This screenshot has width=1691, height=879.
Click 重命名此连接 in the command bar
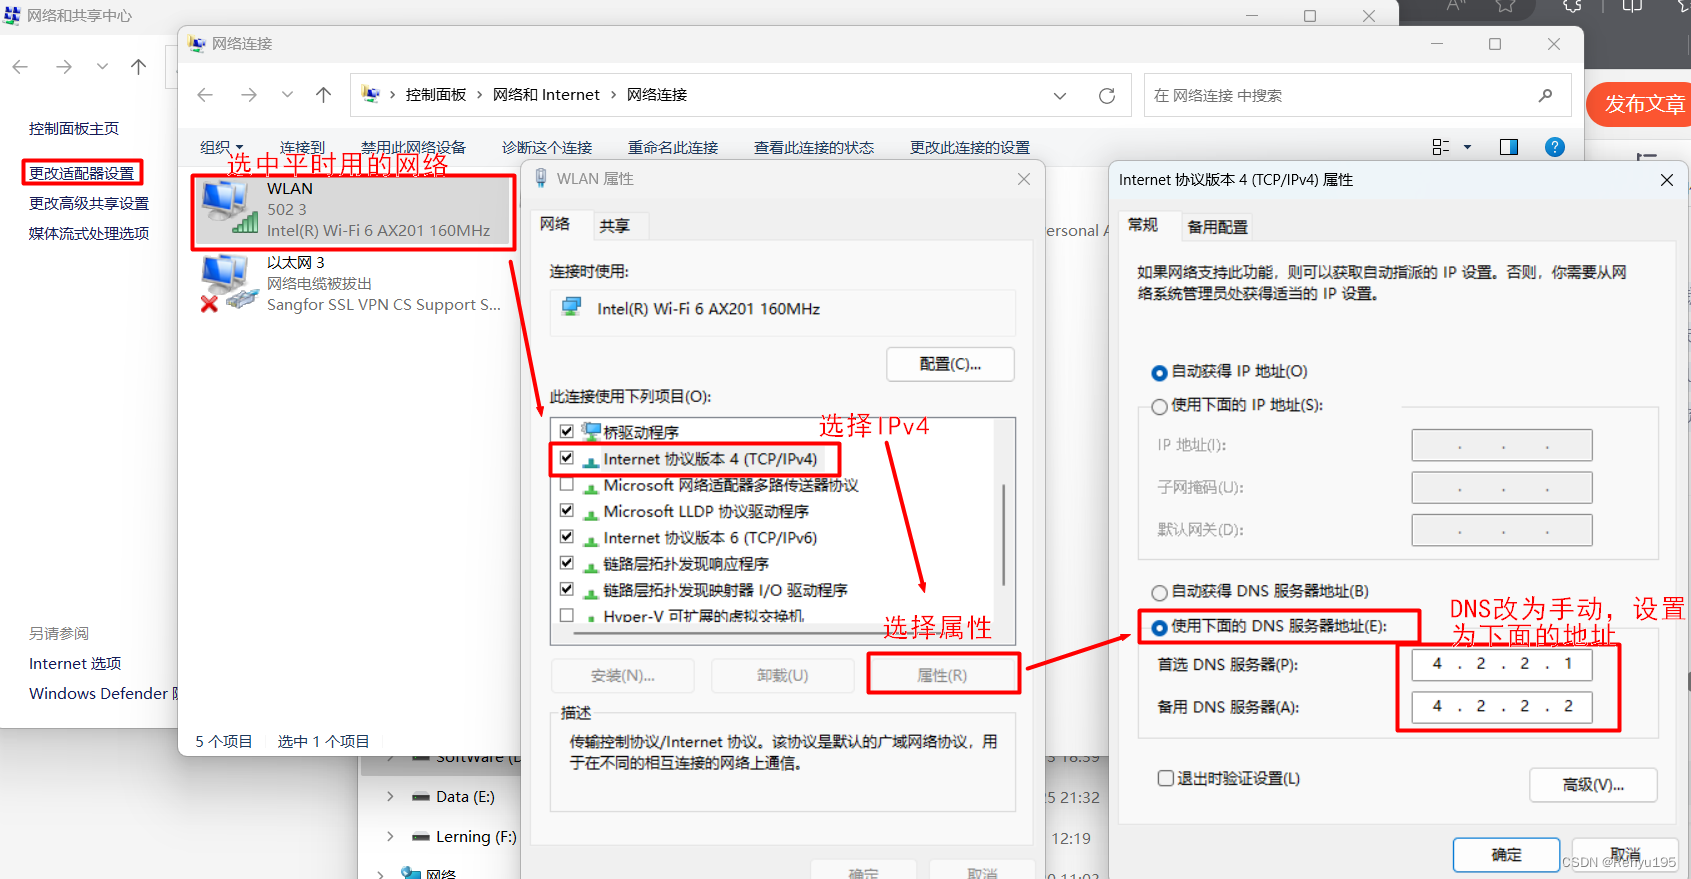click(673, 147)
